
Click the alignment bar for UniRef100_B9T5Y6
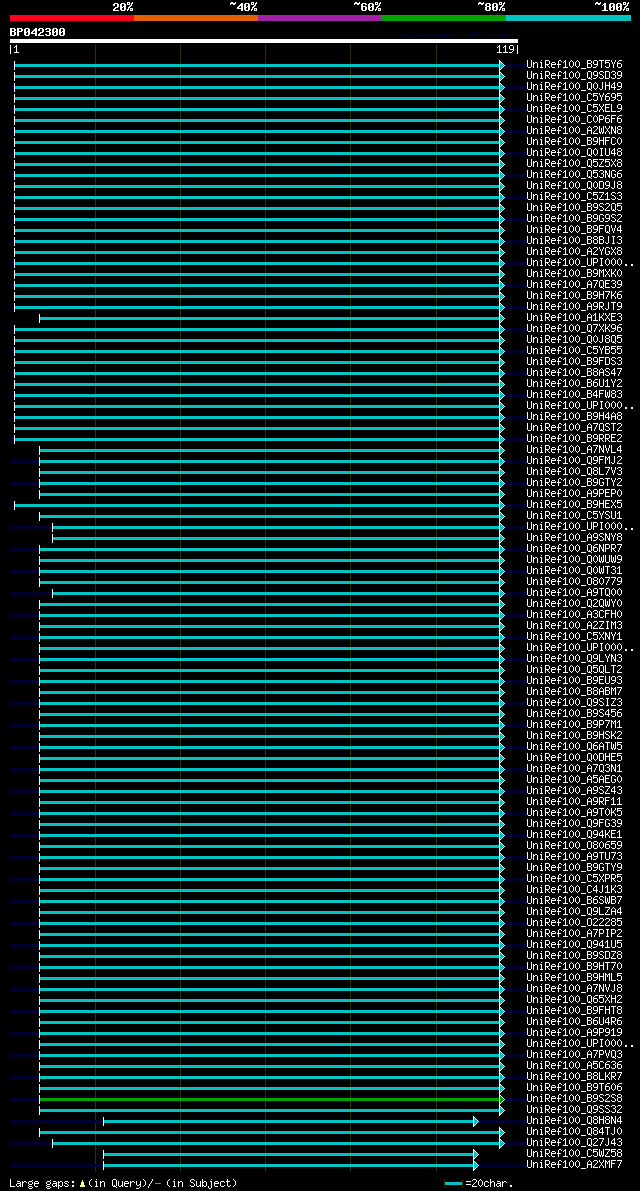259,65
